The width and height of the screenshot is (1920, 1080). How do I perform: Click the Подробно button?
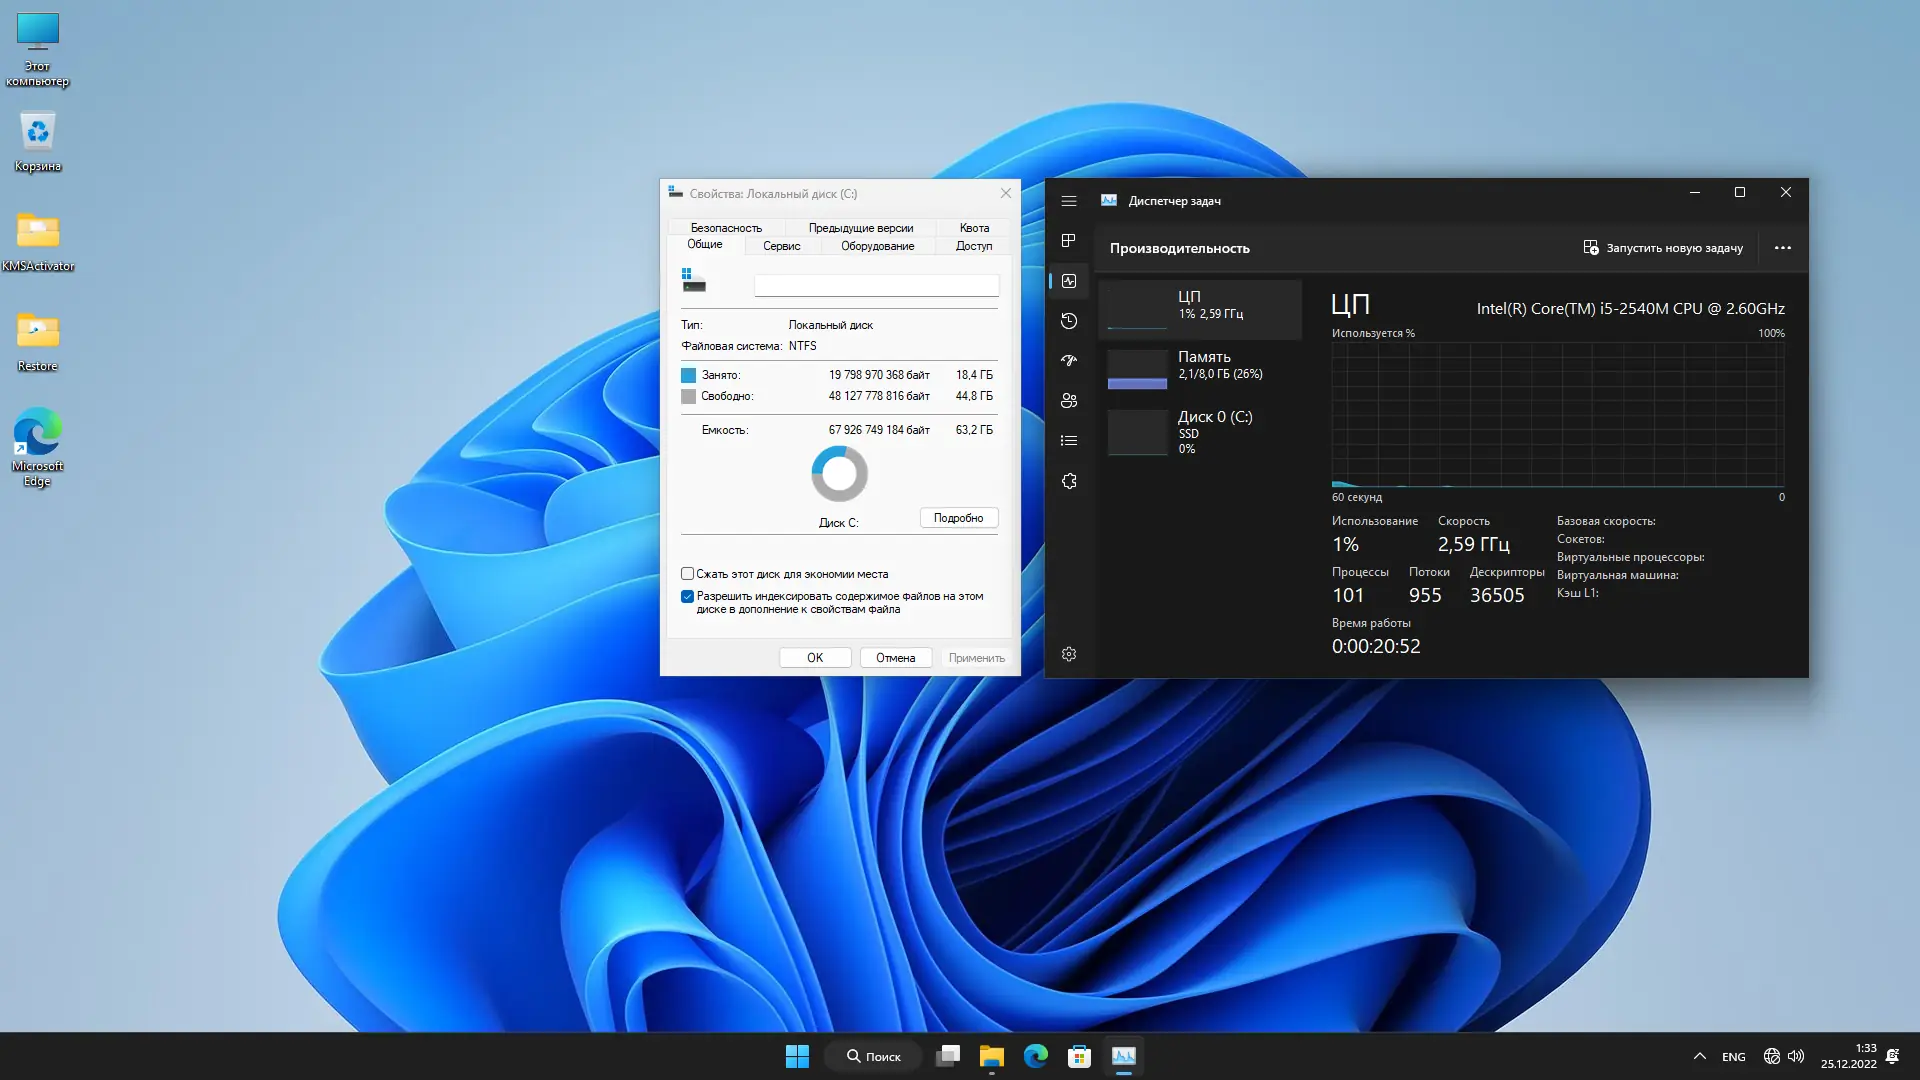(x=958, y=518)
